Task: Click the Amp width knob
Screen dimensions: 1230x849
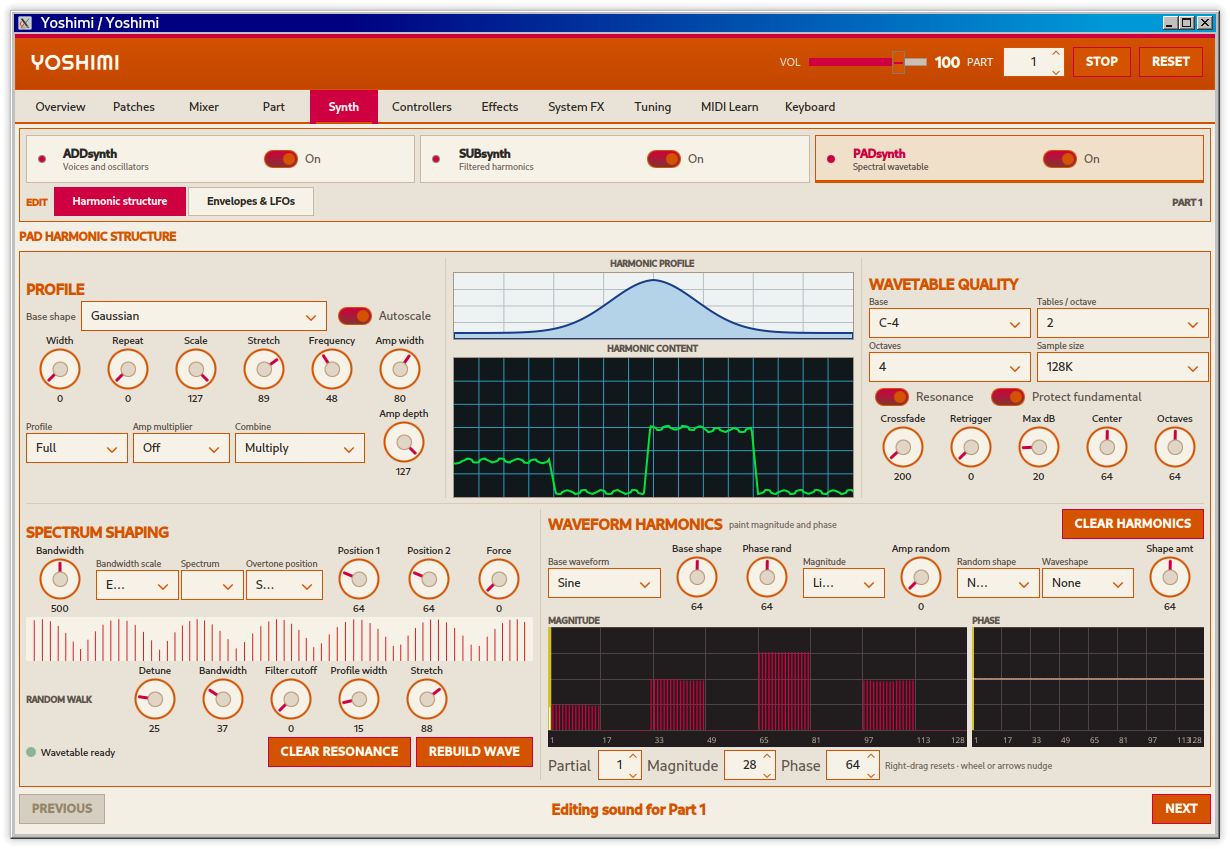Action: click(400, 370)
